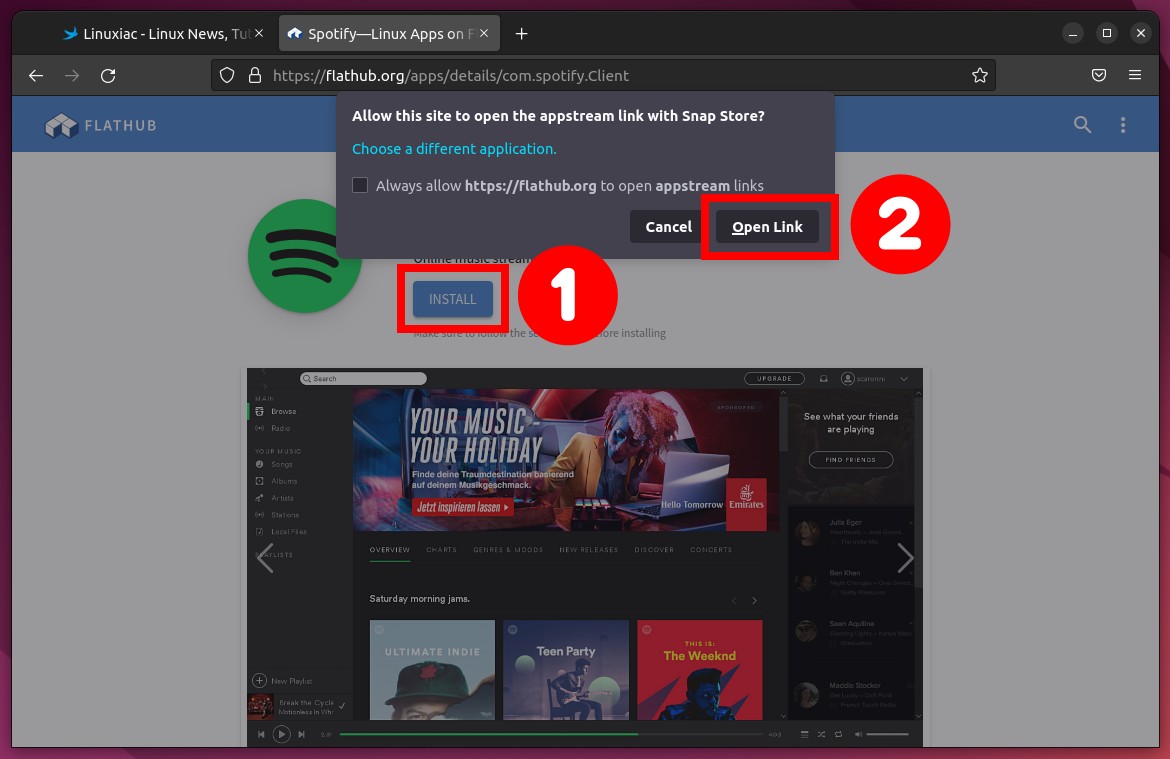Open the Ultimate Indie playlist cover
The image size is (1170, 759).
432,669
